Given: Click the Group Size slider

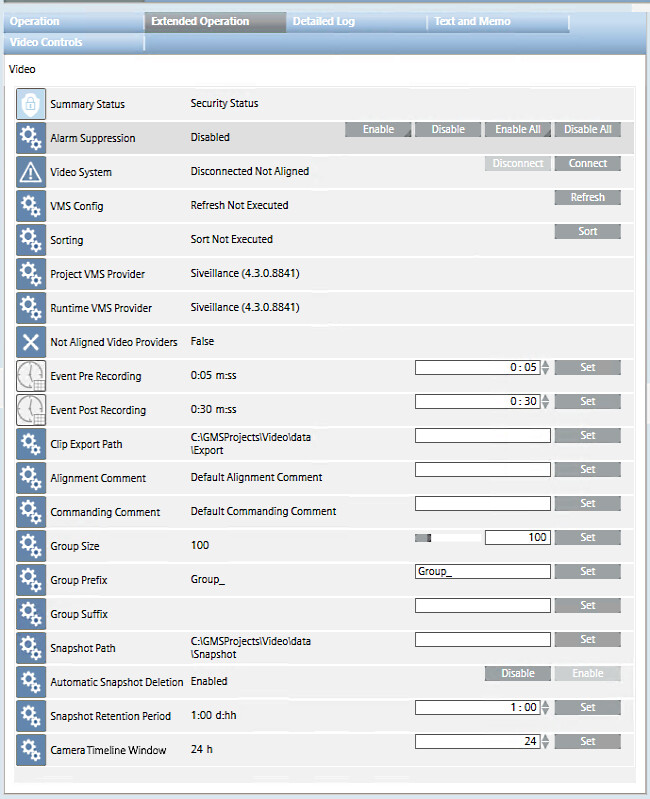Looking at the screenshot, I should (x=447, y=538).
